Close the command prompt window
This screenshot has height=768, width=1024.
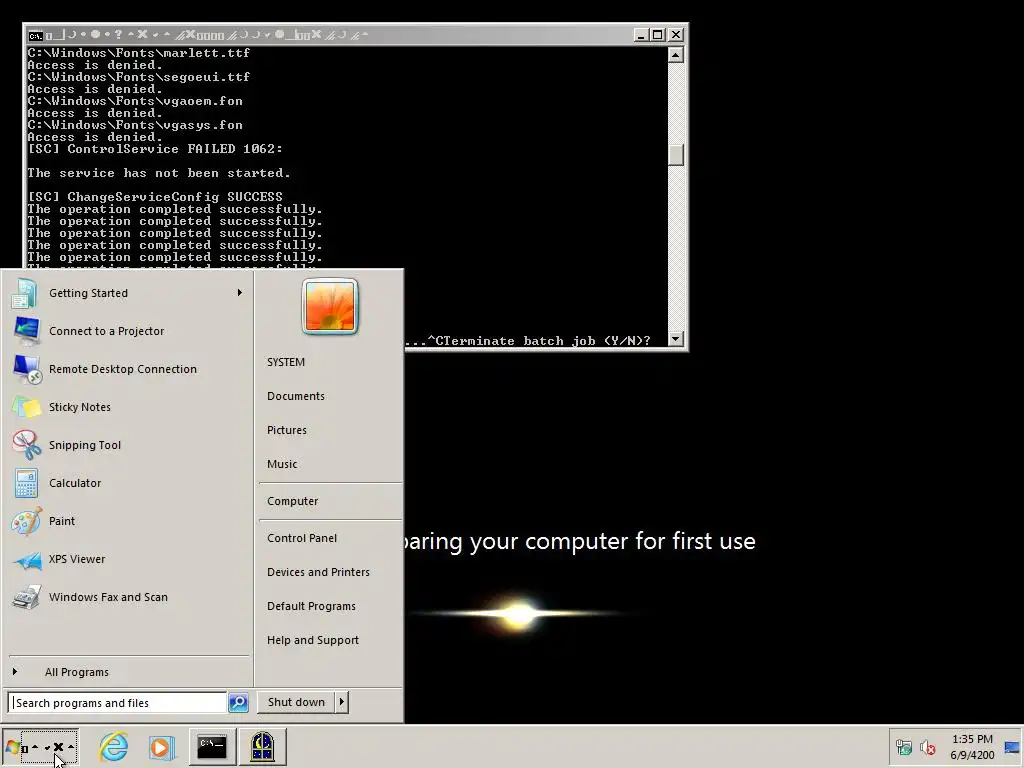676,35
